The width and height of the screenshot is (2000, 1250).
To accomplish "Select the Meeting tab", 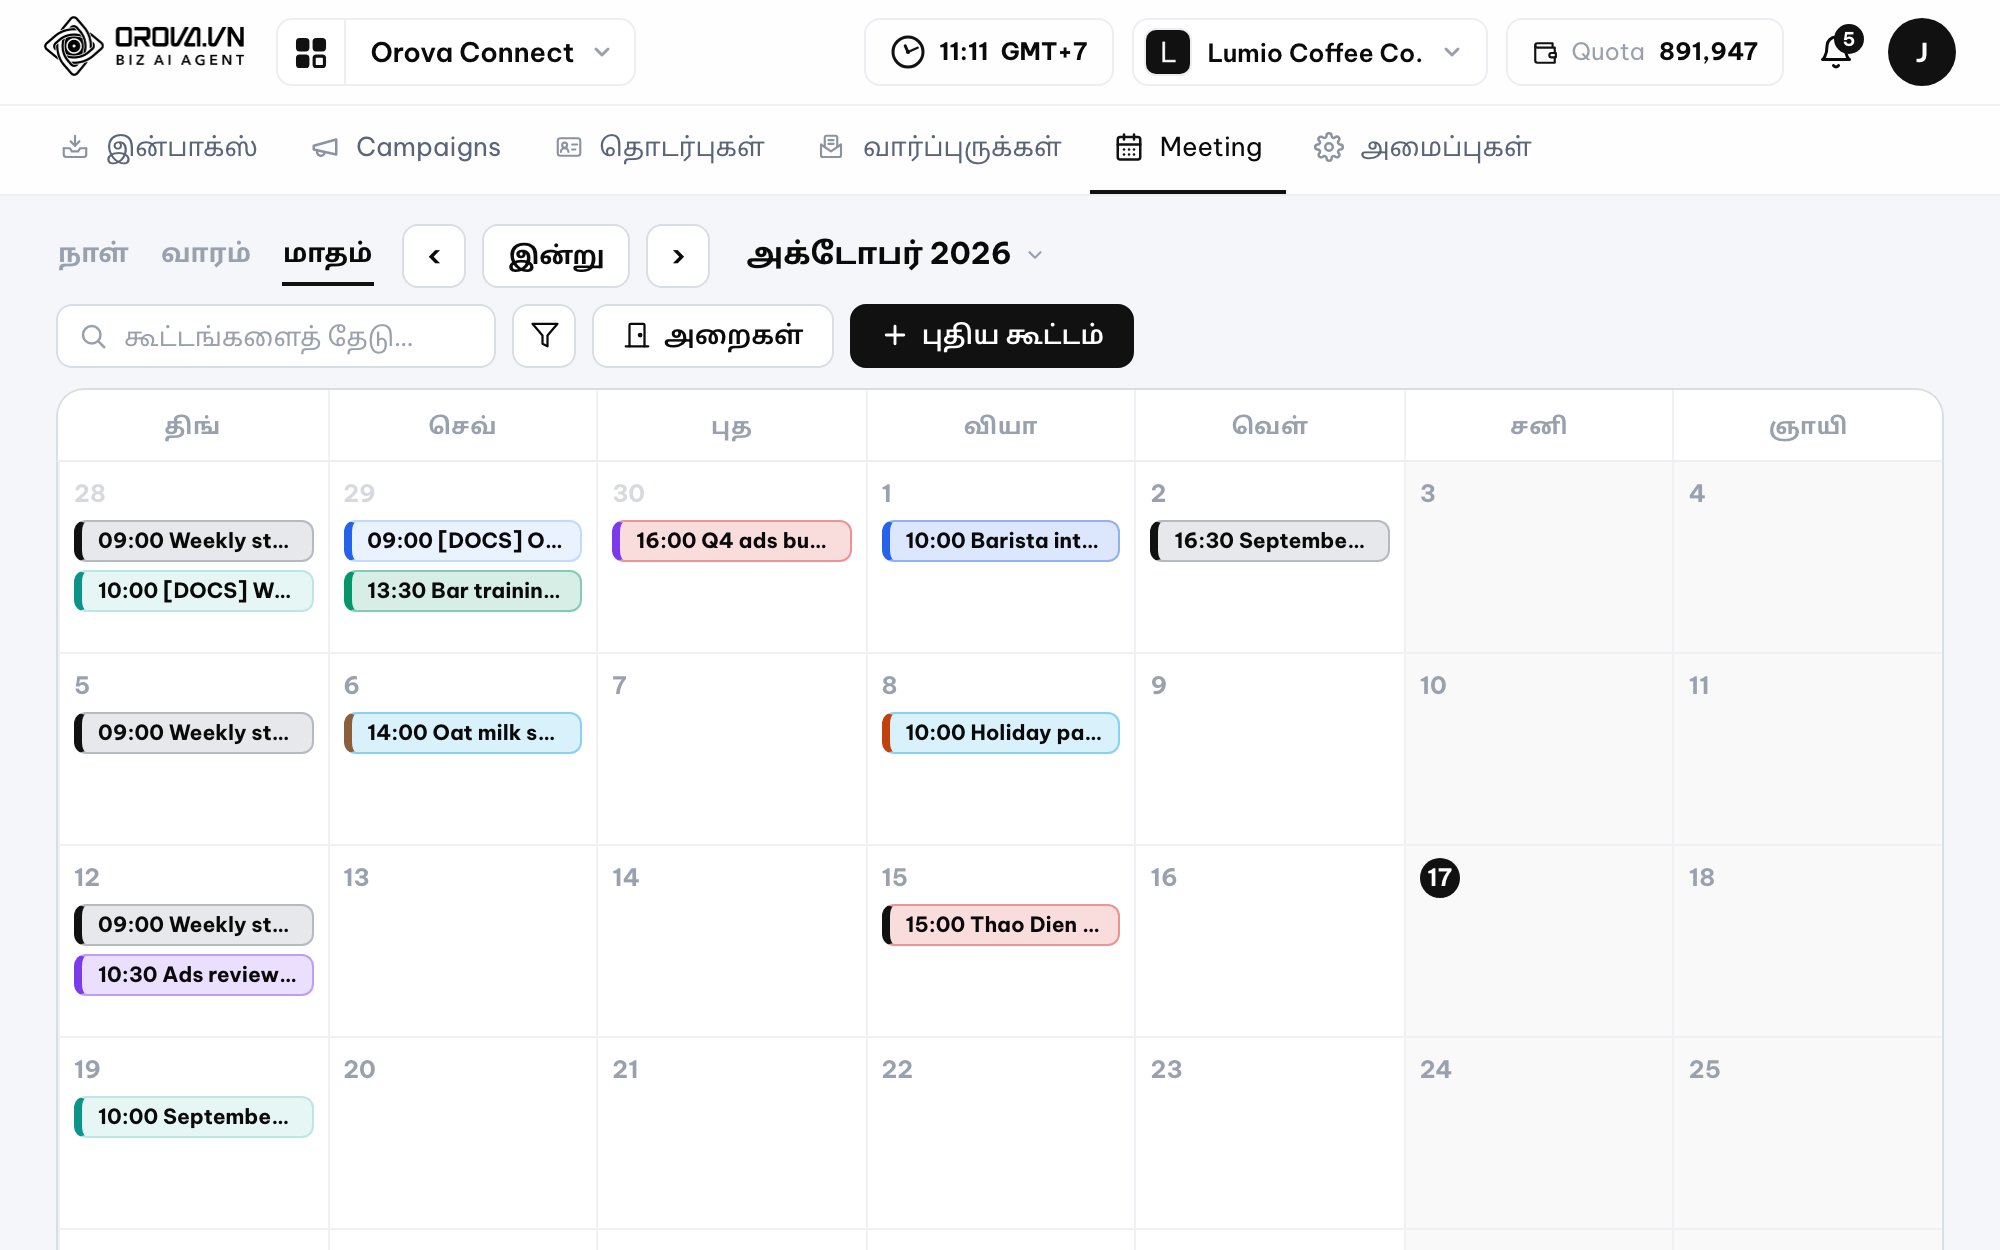I will click(x=1188, y=148).
